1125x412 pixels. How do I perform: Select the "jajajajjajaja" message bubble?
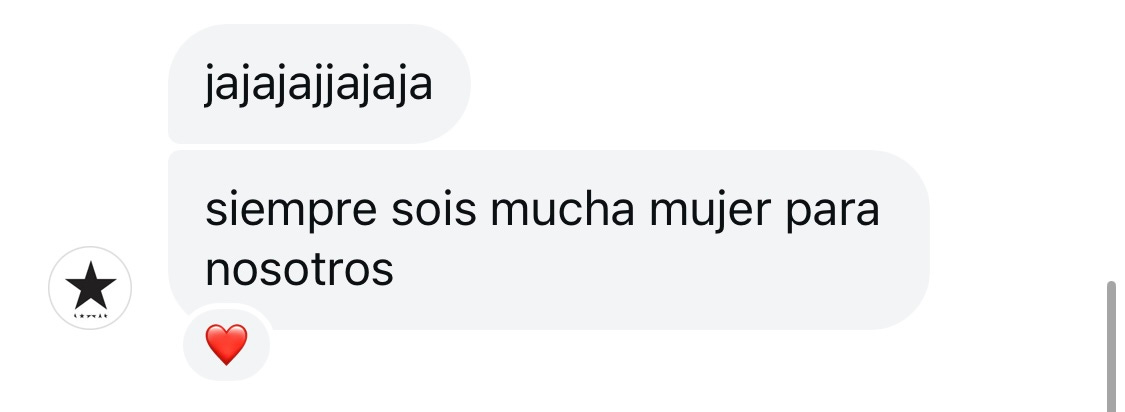(319, 84)
